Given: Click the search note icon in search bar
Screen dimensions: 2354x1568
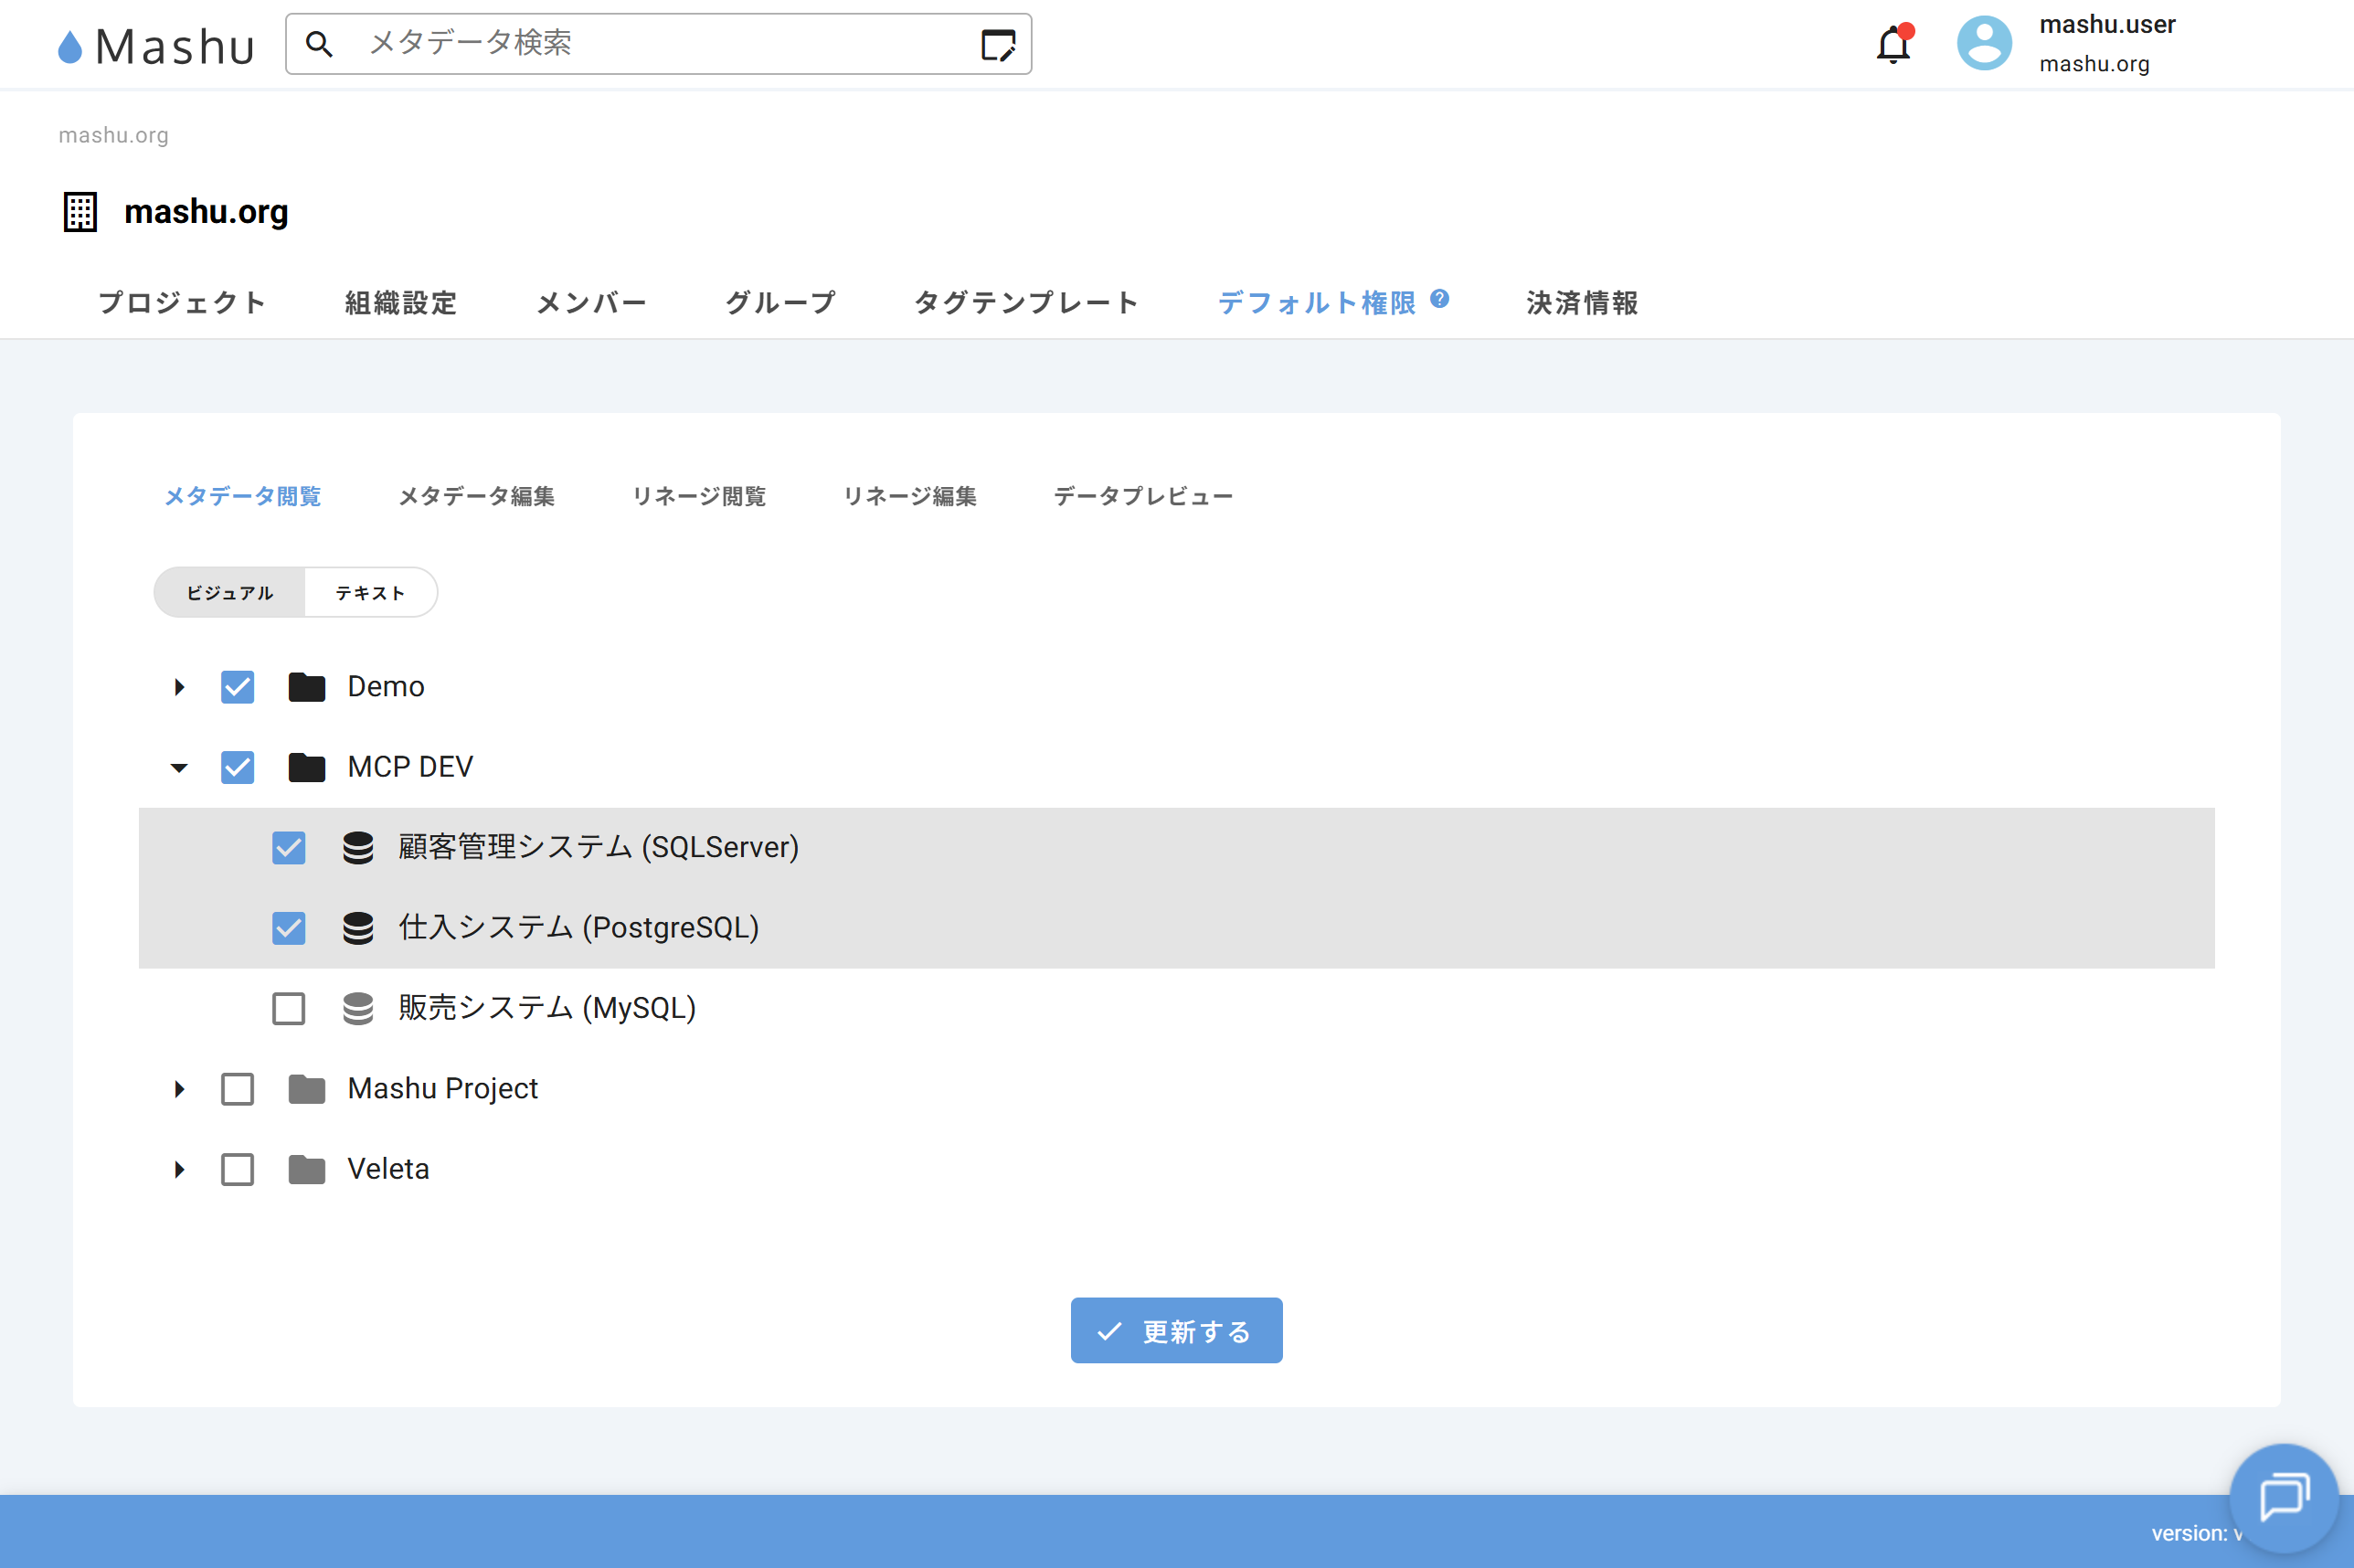Looking at the screenshot, I should (997, 45).
